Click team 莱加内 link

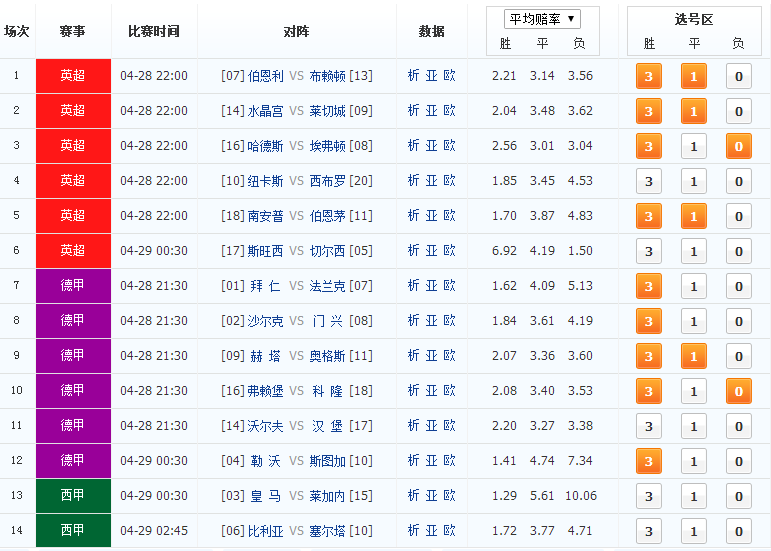[x=327, y=496]
